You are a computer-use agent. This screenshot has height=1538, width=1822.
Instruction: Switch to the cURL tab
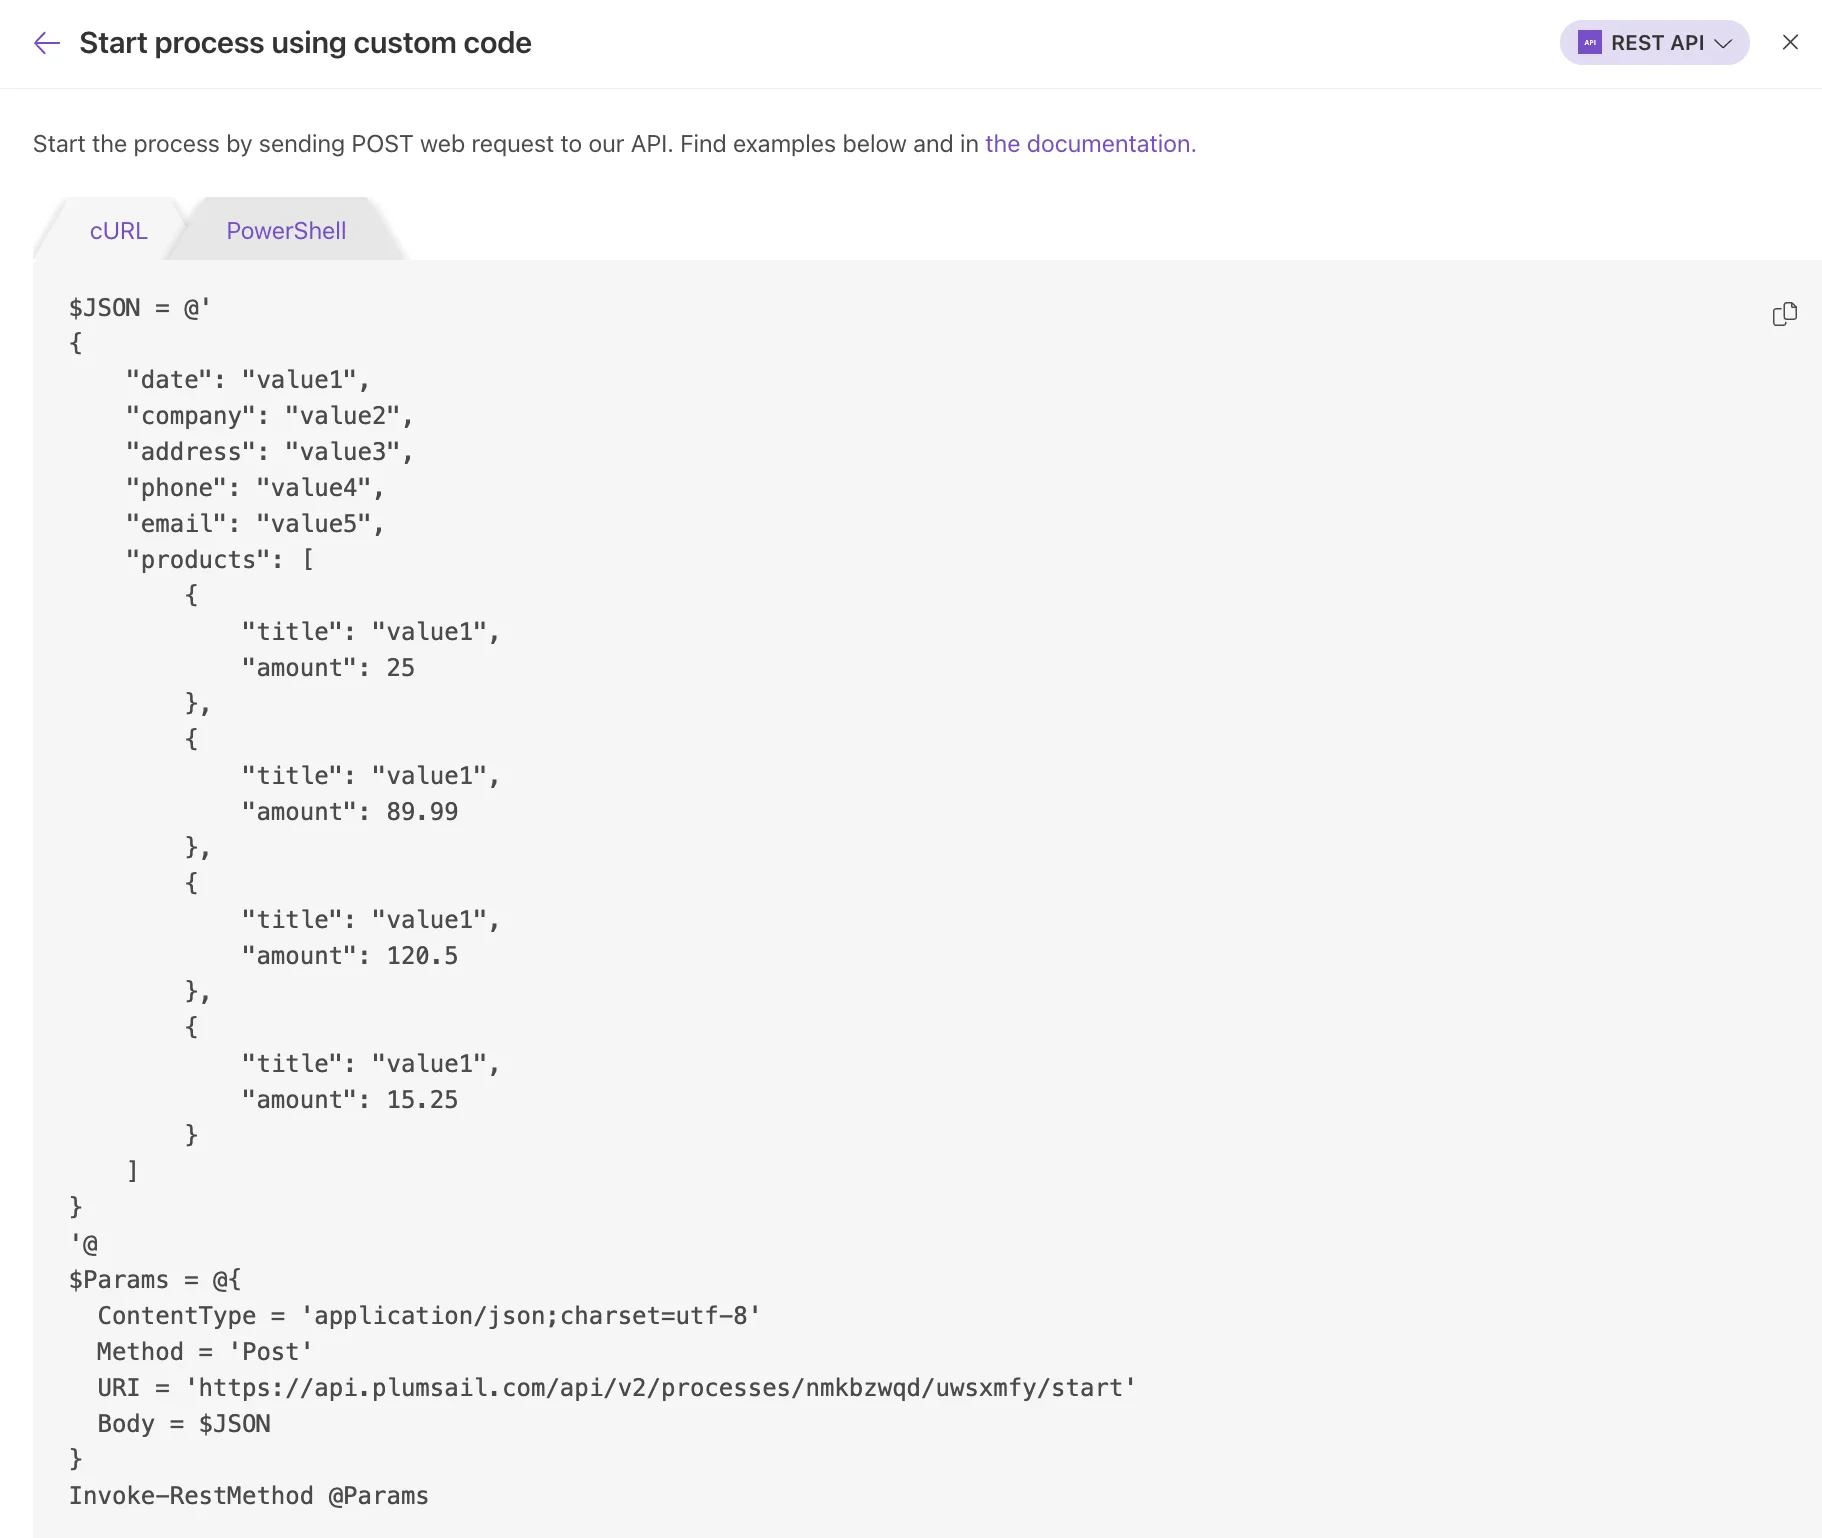118,230
